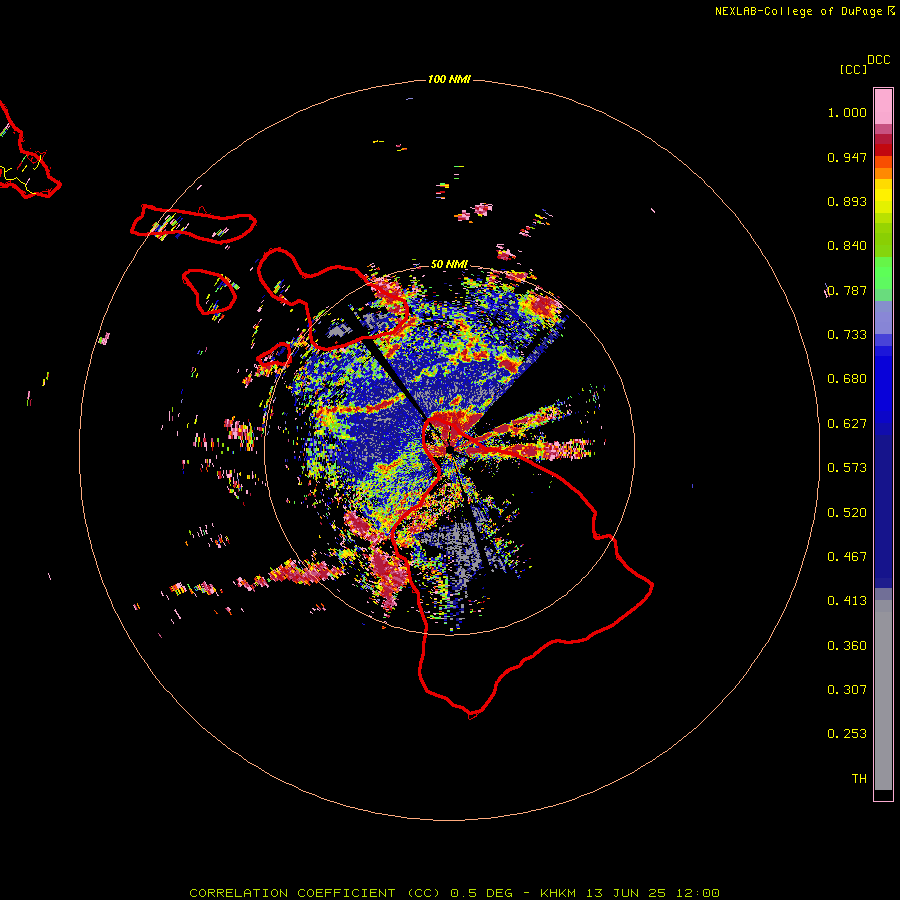Click the Correlation Coefficient caption at the bottom
This screenshot has height=900, width=900.
[454, 893]
